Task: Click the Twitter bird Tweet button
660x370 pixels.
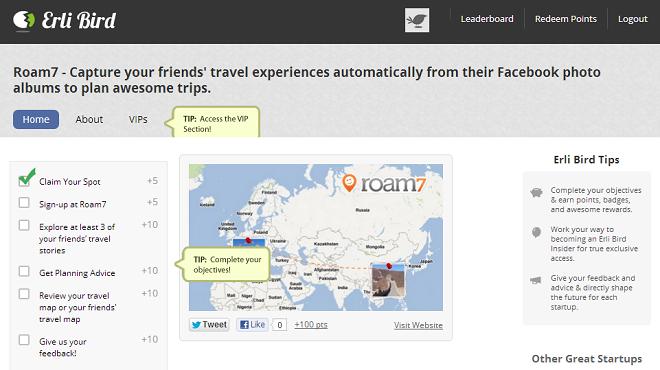Action: pos(209,325)
